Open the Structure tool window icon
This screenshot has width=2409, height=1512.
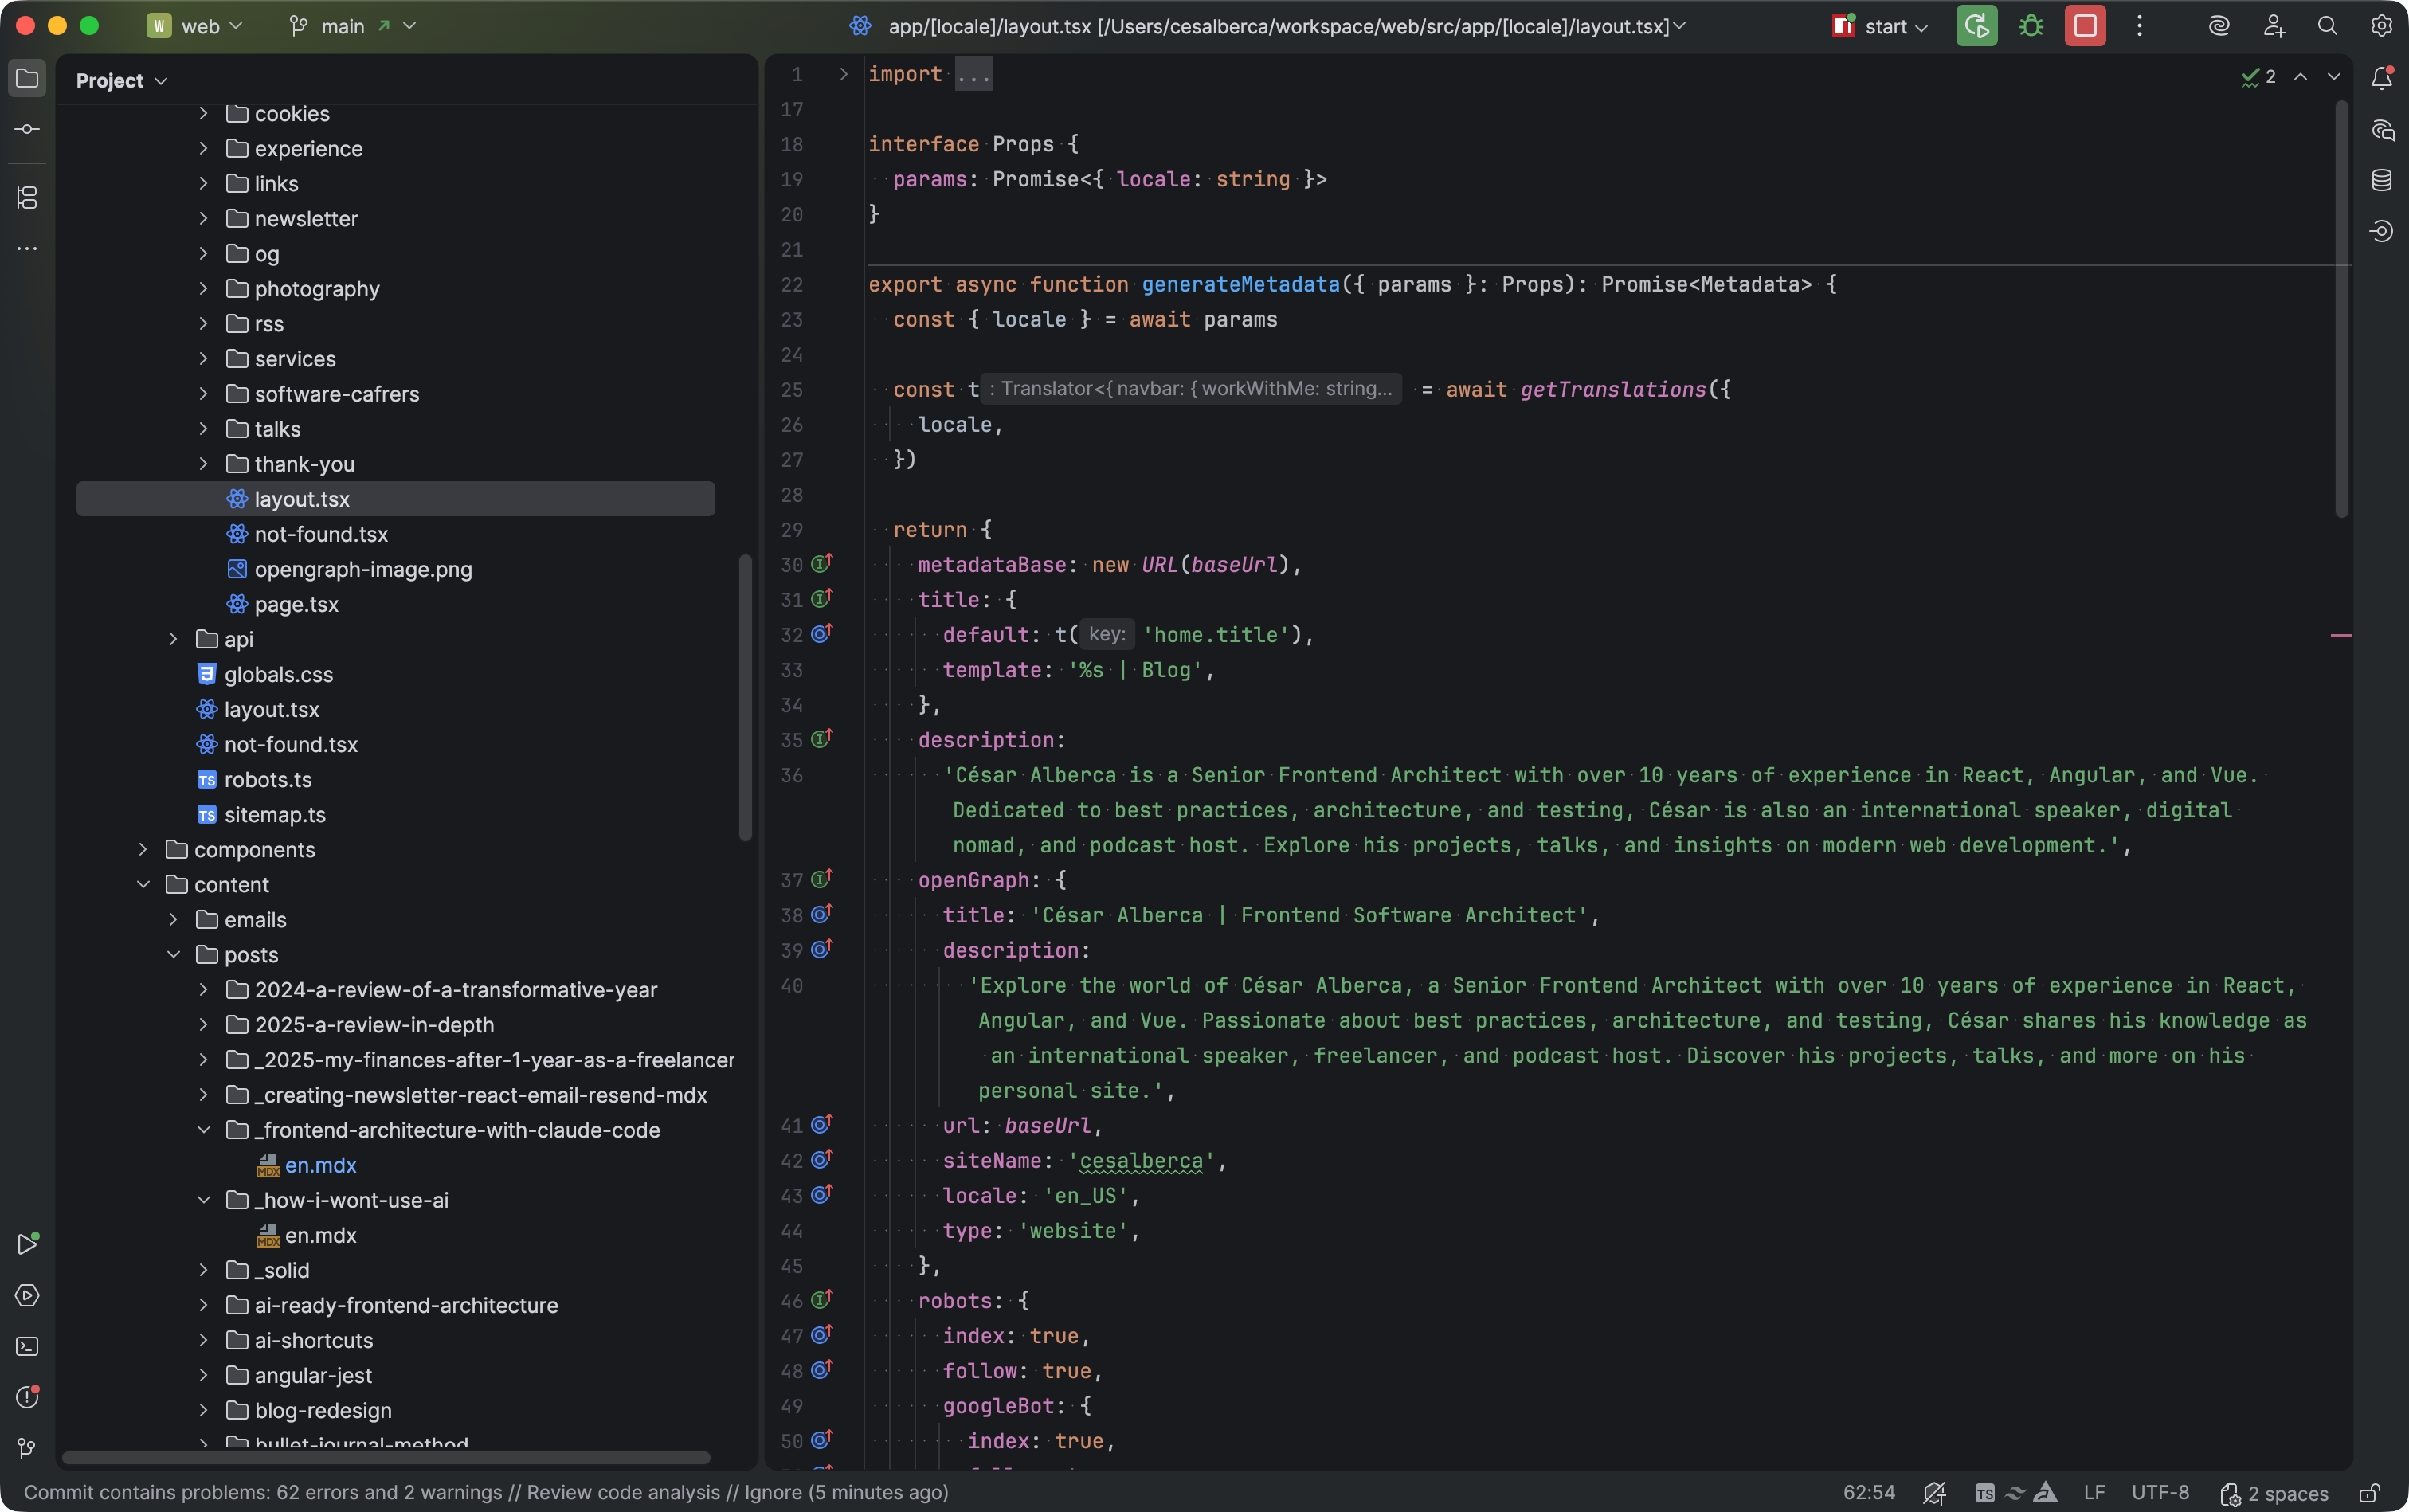pyautogui.click(x=27, y=197)
